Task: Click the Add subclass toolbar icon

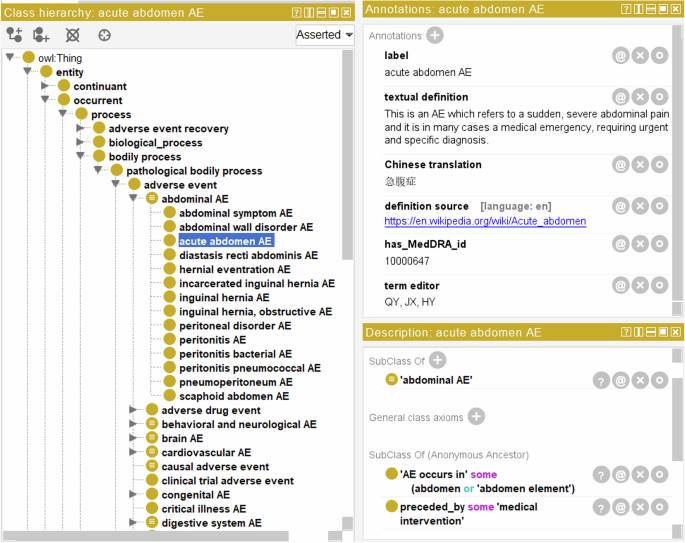Action: pos(14,34)
